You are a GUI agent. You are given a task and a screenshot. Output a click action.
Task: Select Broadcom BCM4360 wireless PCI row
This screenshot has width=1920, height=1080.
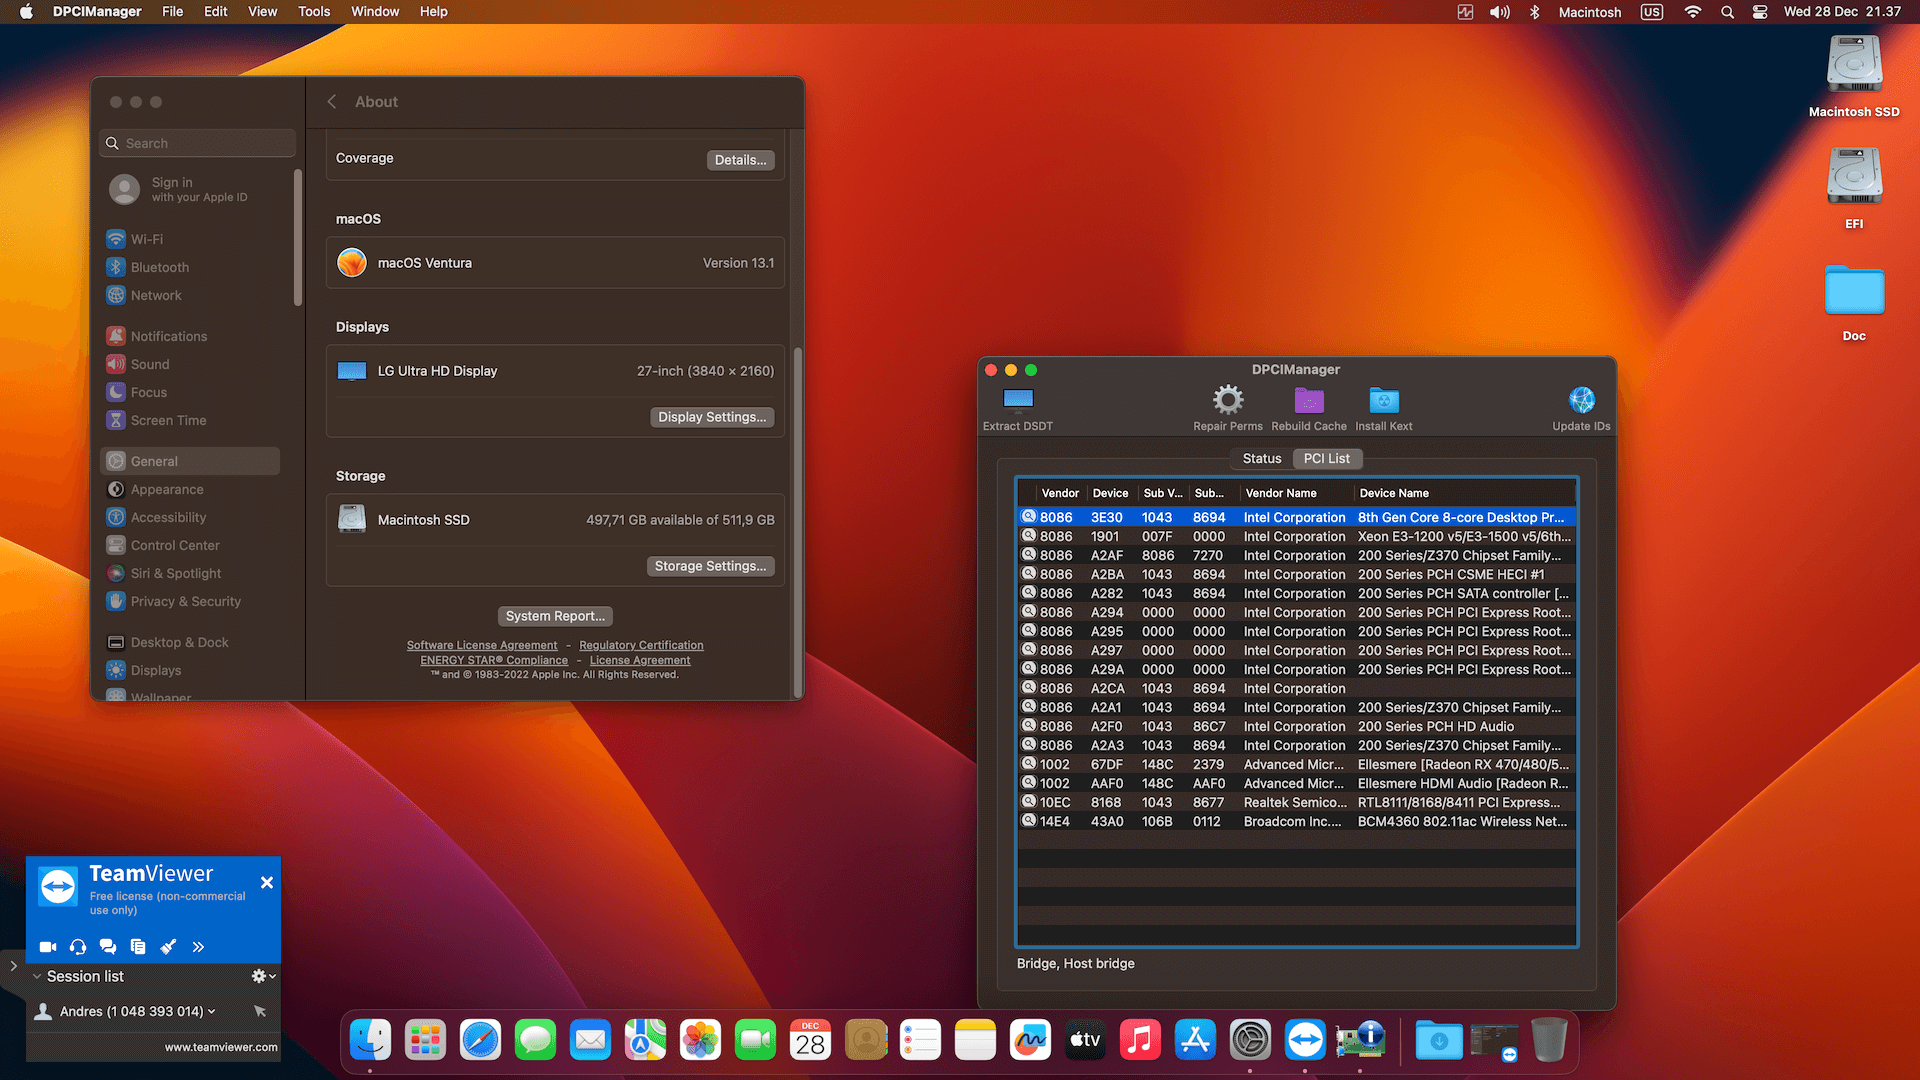point(1296,821)
